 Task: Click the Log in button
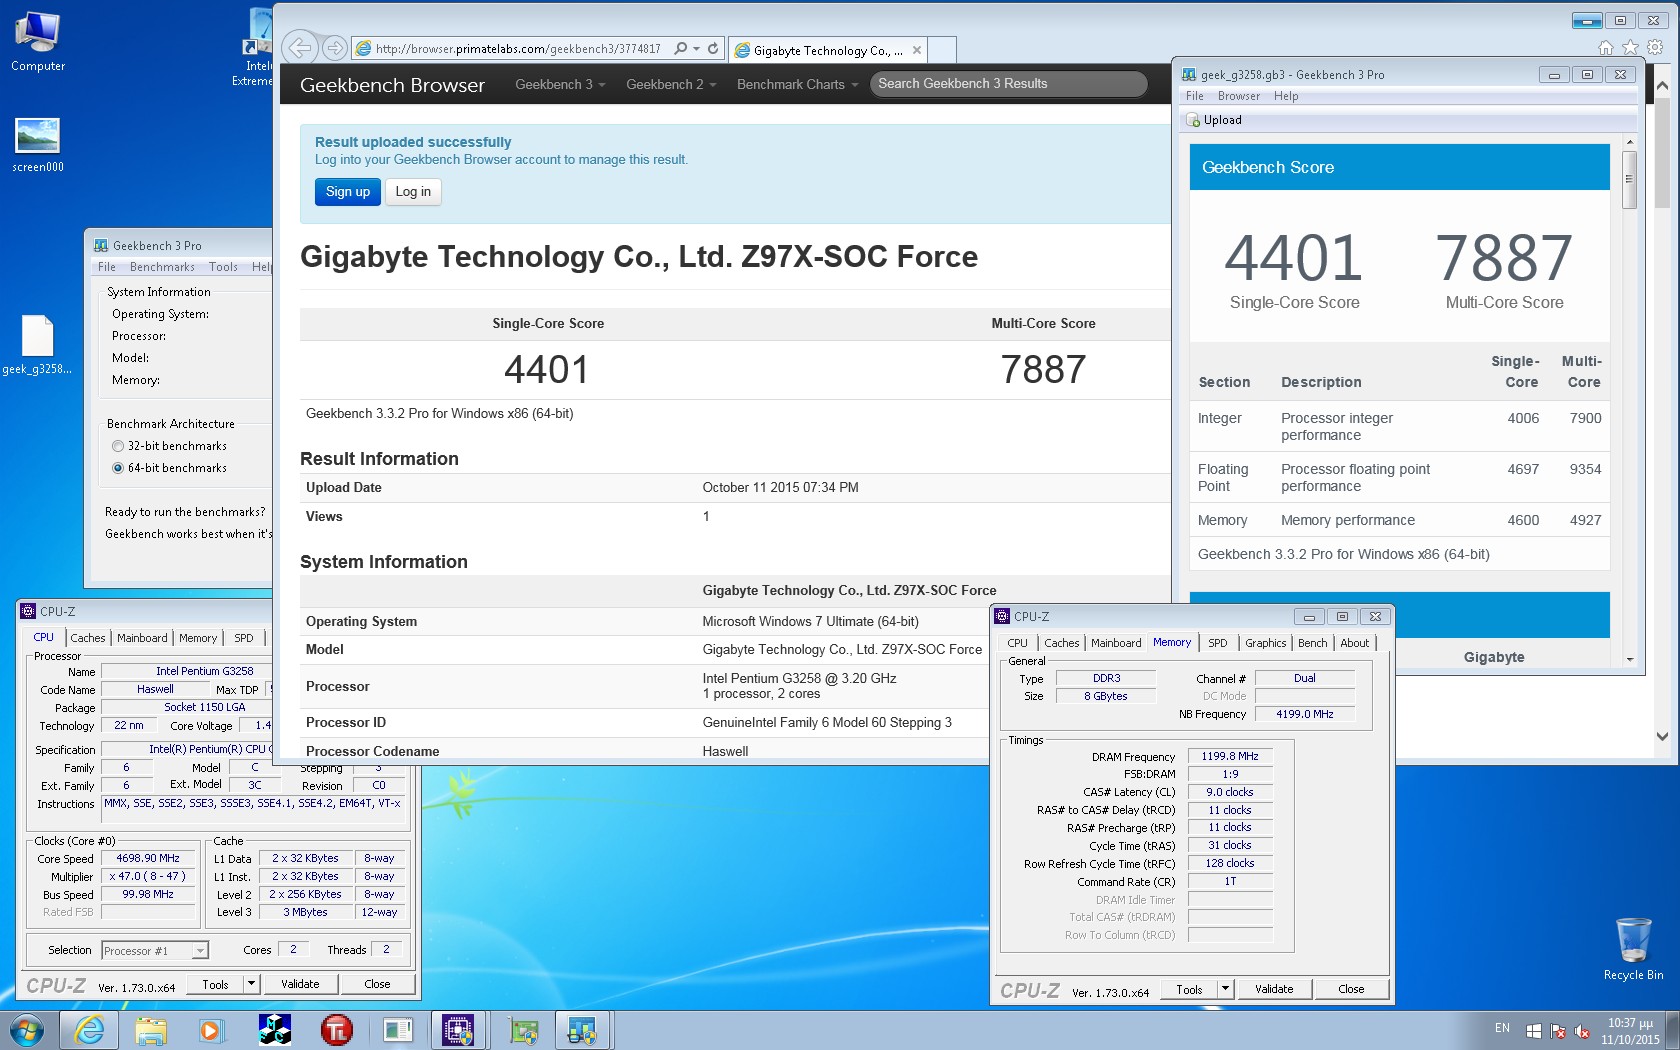(x=413, y=192)
